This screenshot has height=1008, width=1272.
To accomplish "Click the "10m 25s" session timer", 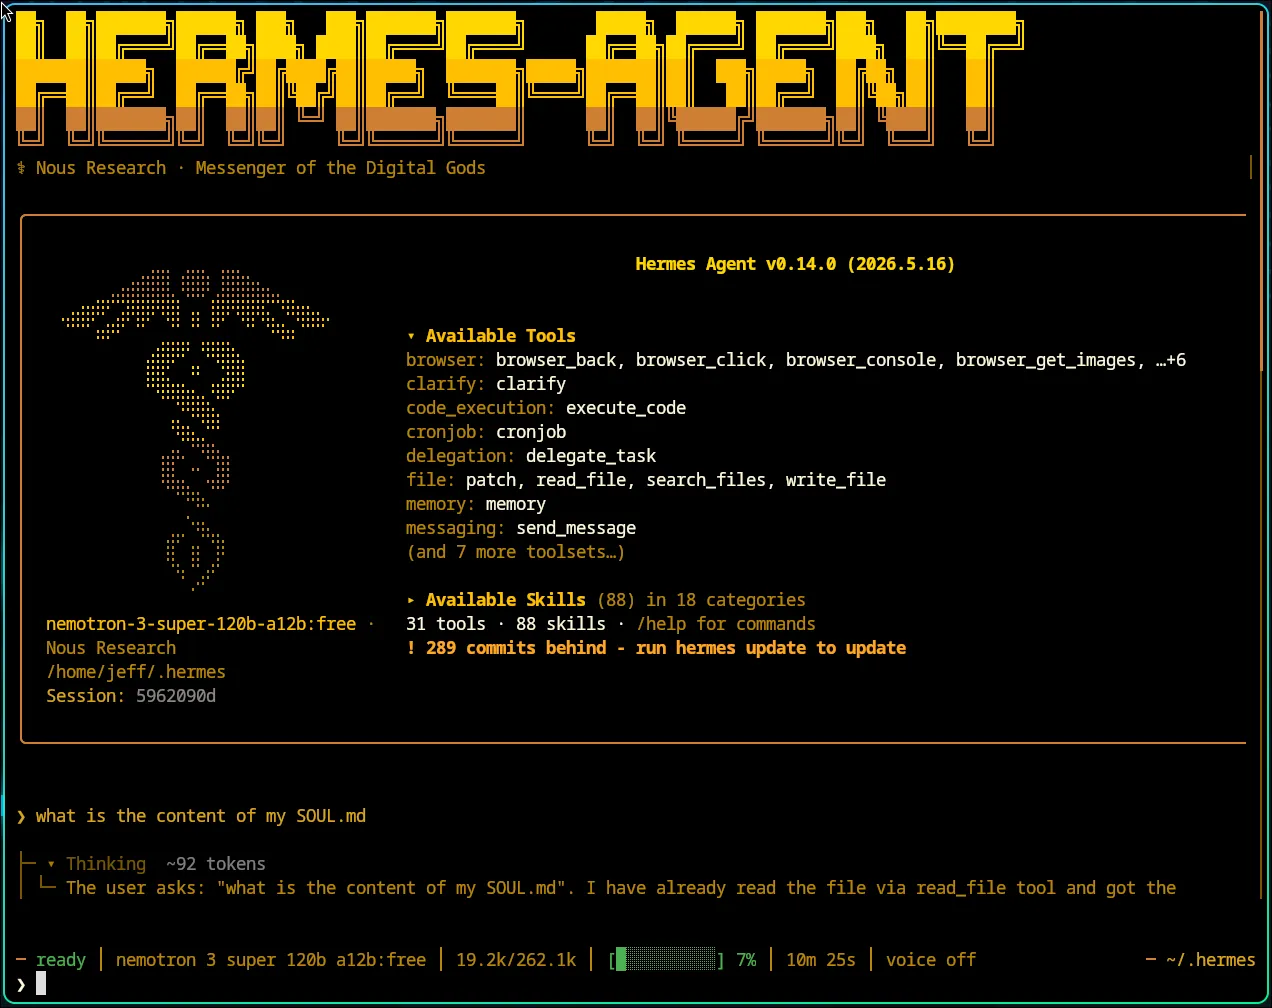I will tap(821, 960).
